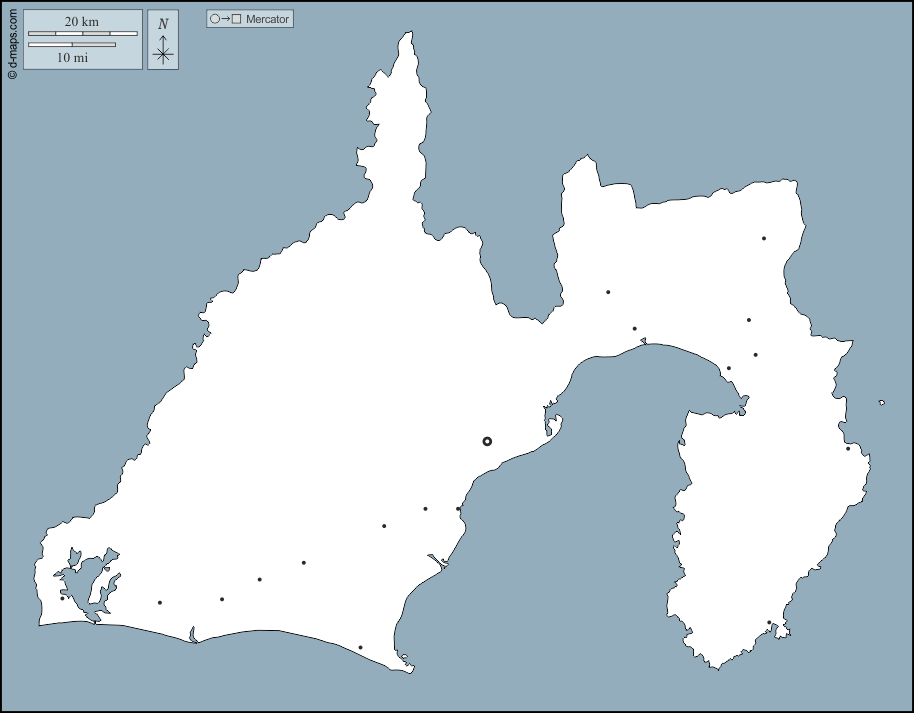
Task: Select the coastal dot just southwest of the capital
Action: (458, 509)
